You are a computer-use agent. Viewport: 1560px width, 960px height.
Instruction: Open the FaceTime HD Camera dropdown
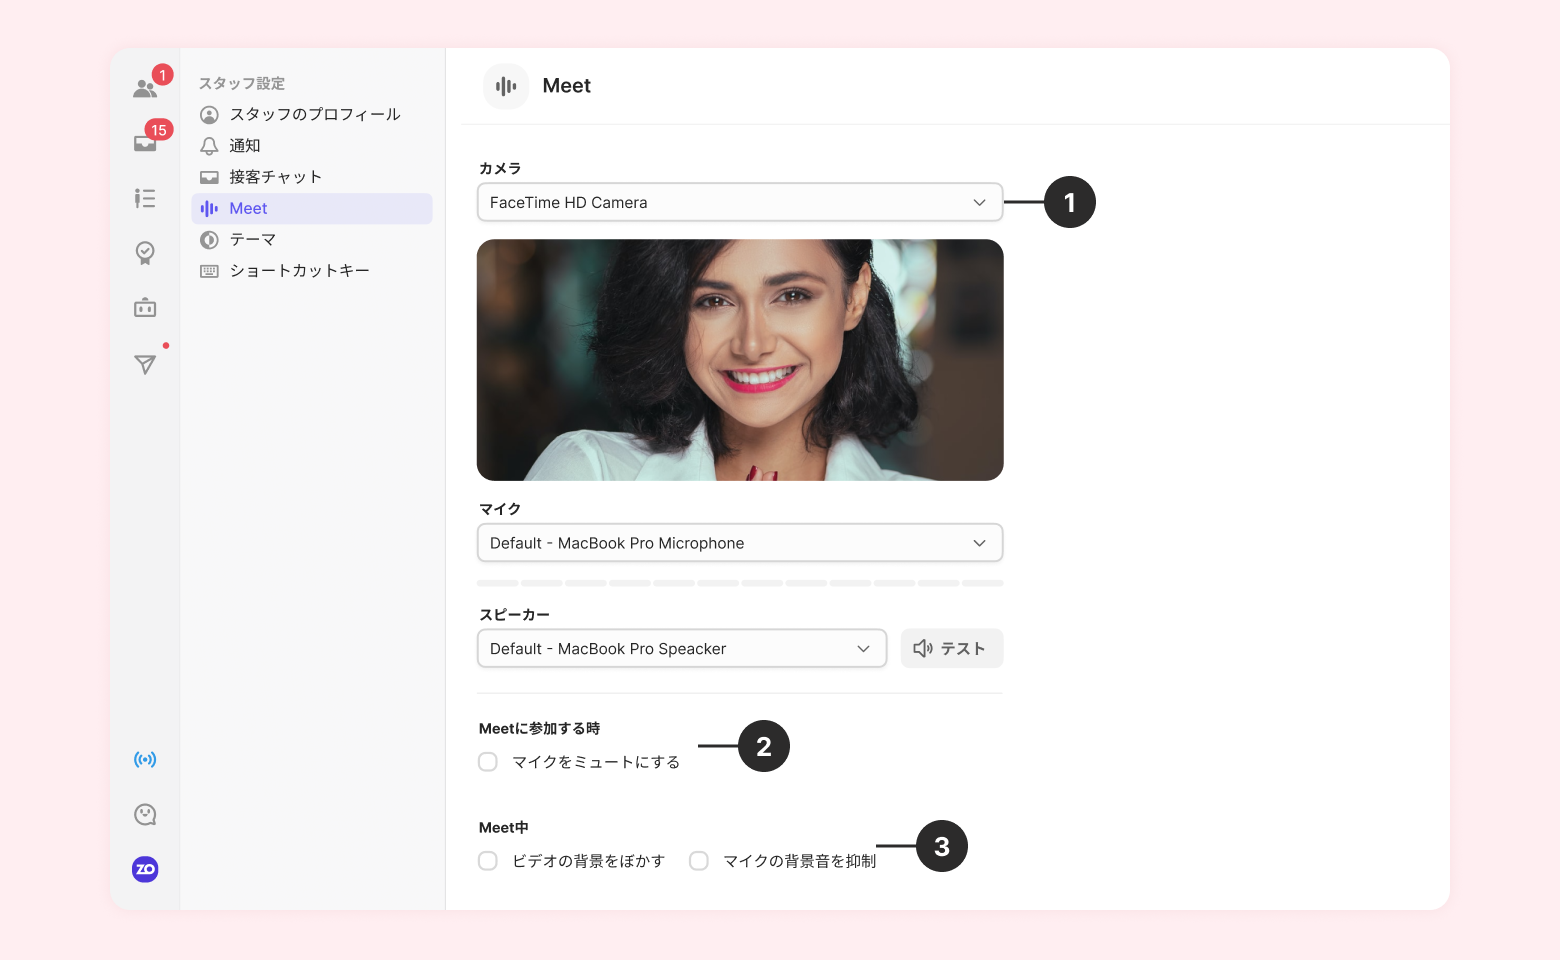740,202
